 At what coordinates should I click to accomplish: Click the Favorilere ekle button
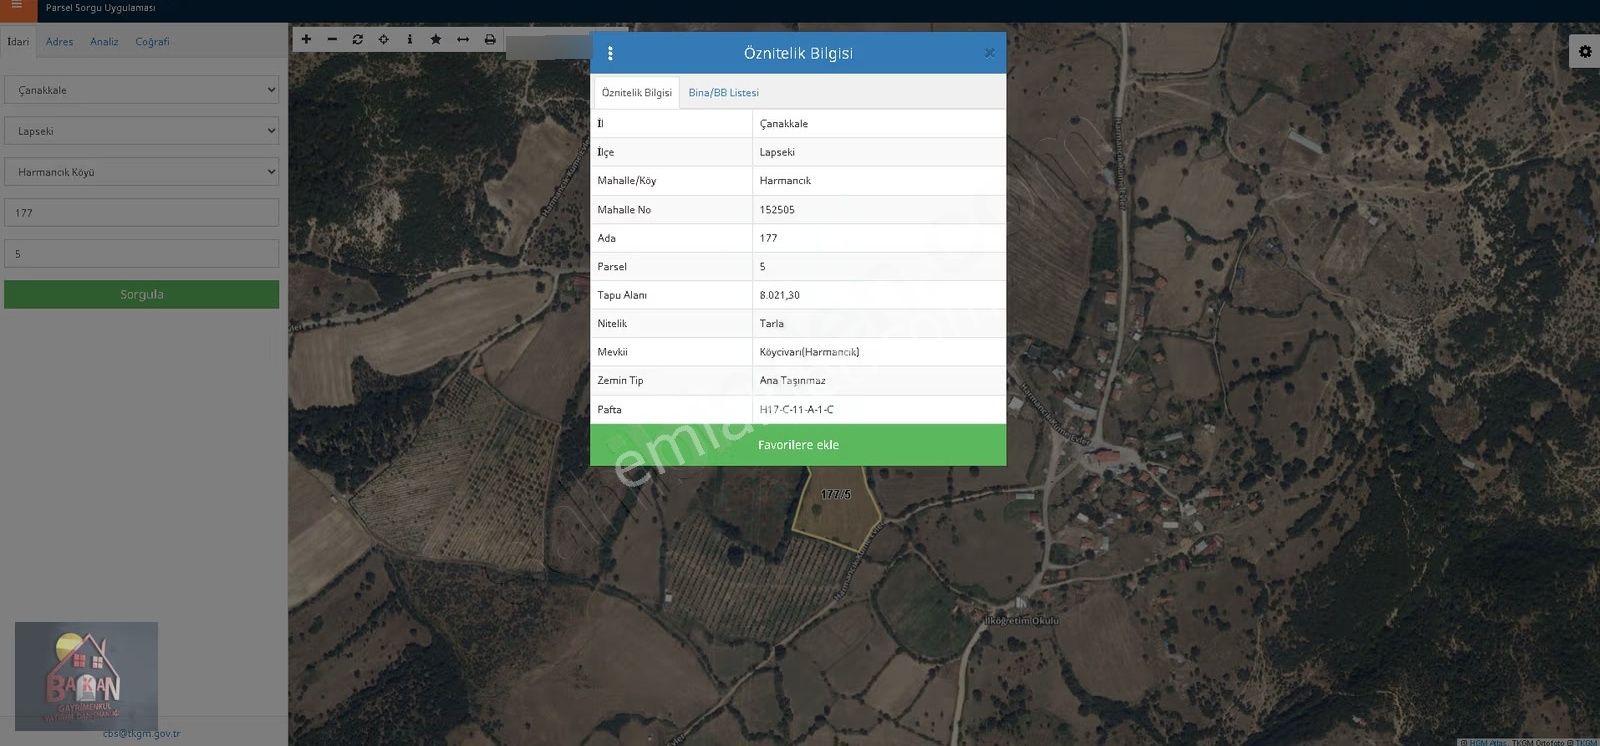coord(798,445)
